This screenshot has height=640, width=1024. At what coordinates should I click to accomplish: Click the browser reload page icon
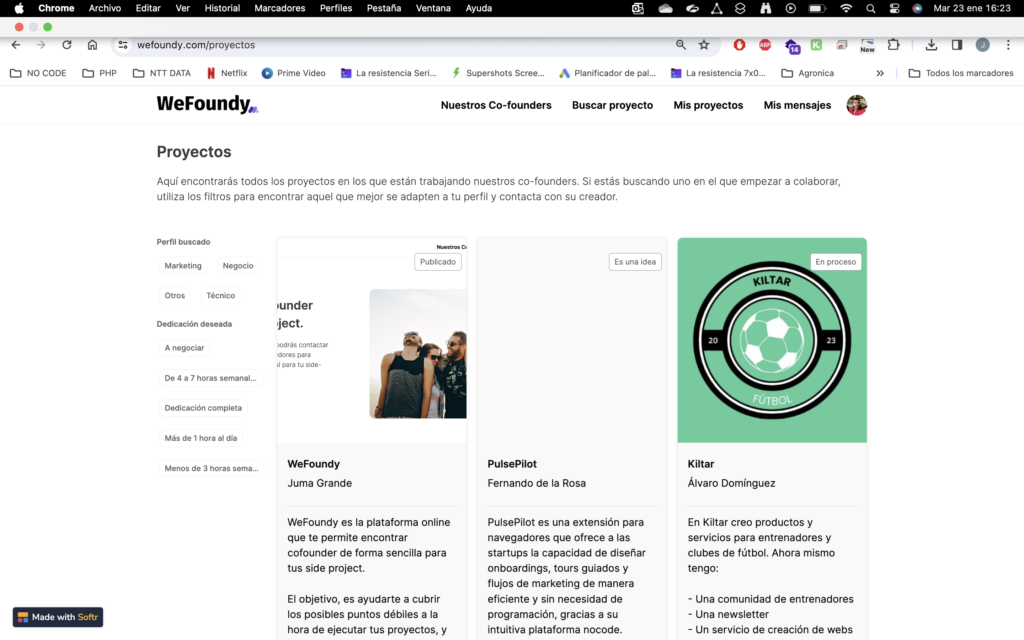tap(67, 45)
